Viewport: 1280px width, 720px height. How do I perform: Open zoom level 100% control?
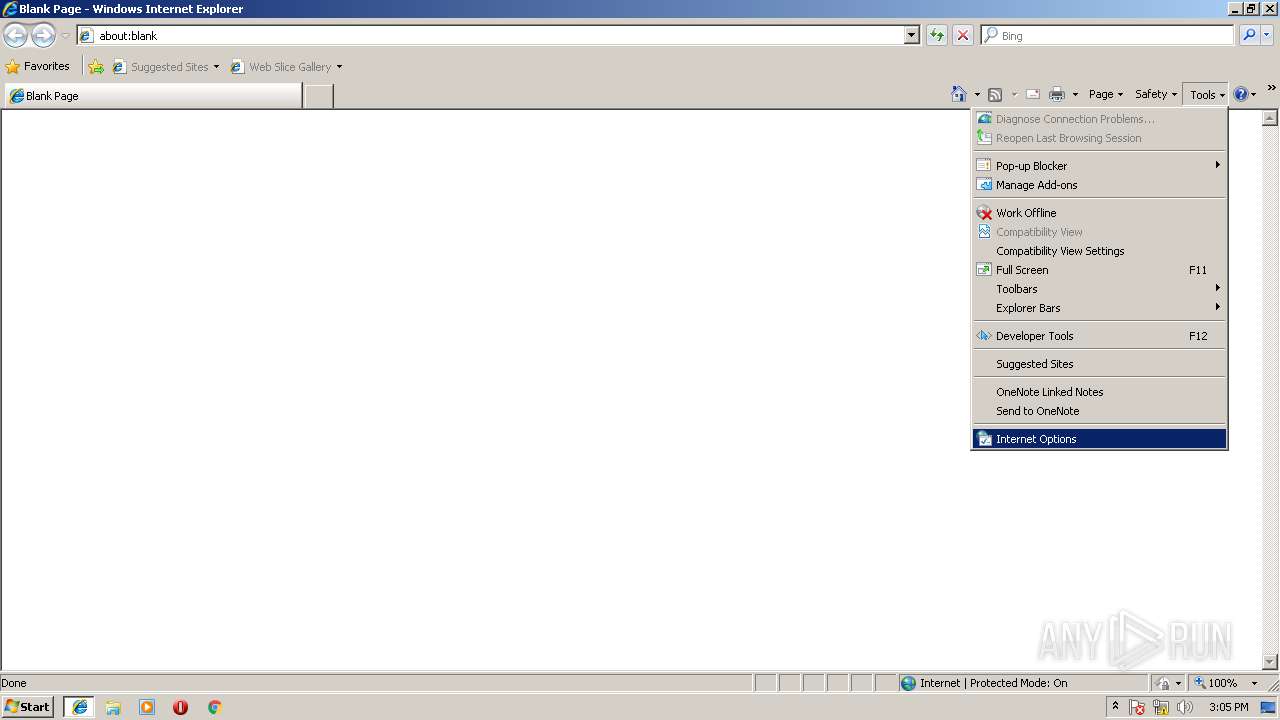coord(1226,683)
